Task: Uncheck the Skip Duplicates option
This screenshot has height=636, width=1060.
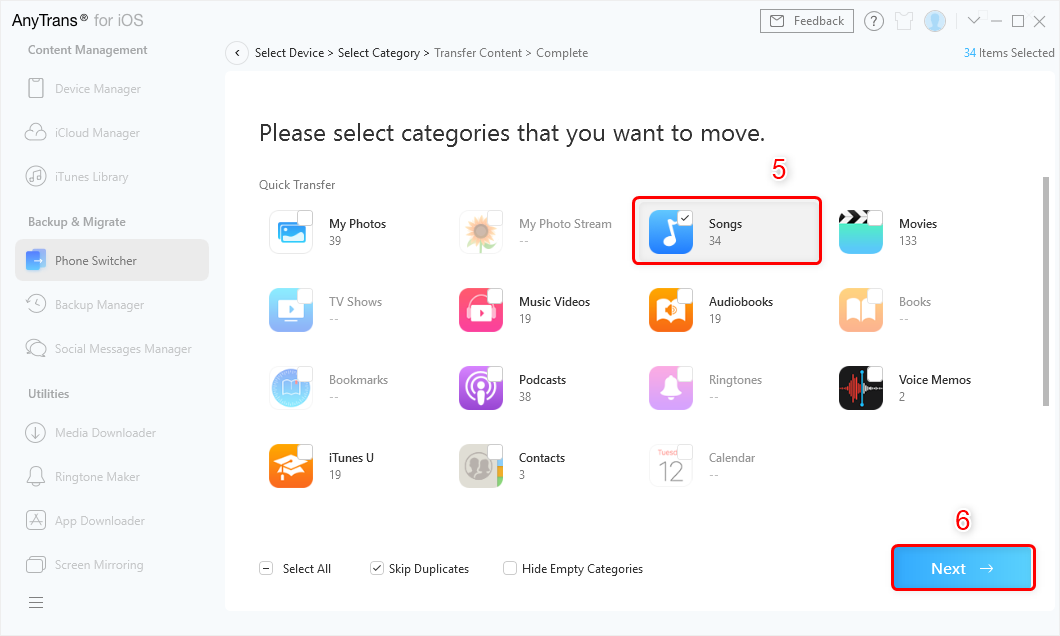Action: (377, 567)
